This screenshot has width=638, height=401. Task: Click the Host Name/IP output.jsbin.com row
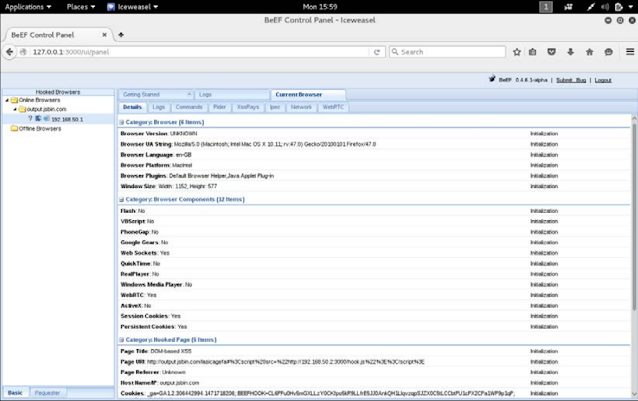point(374,383)
